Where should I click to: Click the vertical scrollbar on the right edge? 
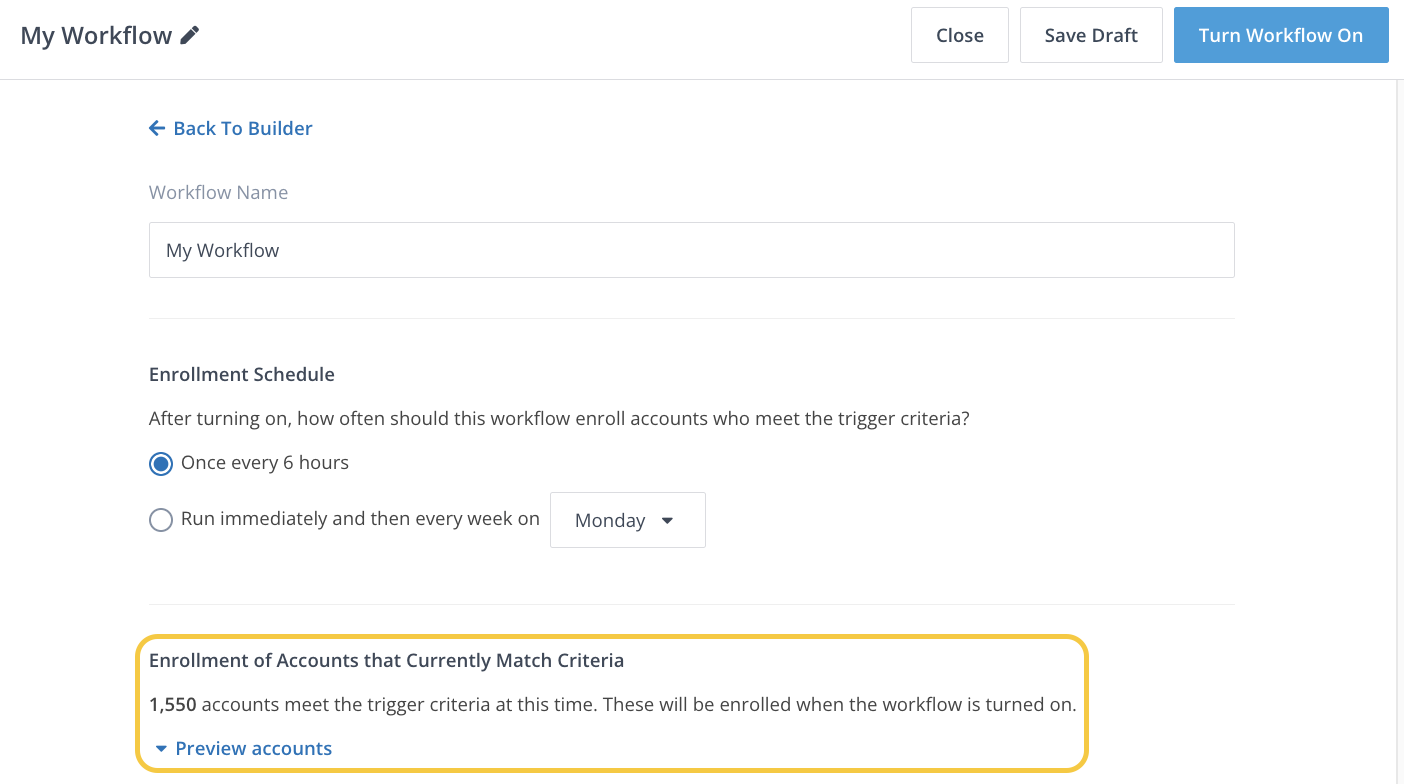point(1398,400)
